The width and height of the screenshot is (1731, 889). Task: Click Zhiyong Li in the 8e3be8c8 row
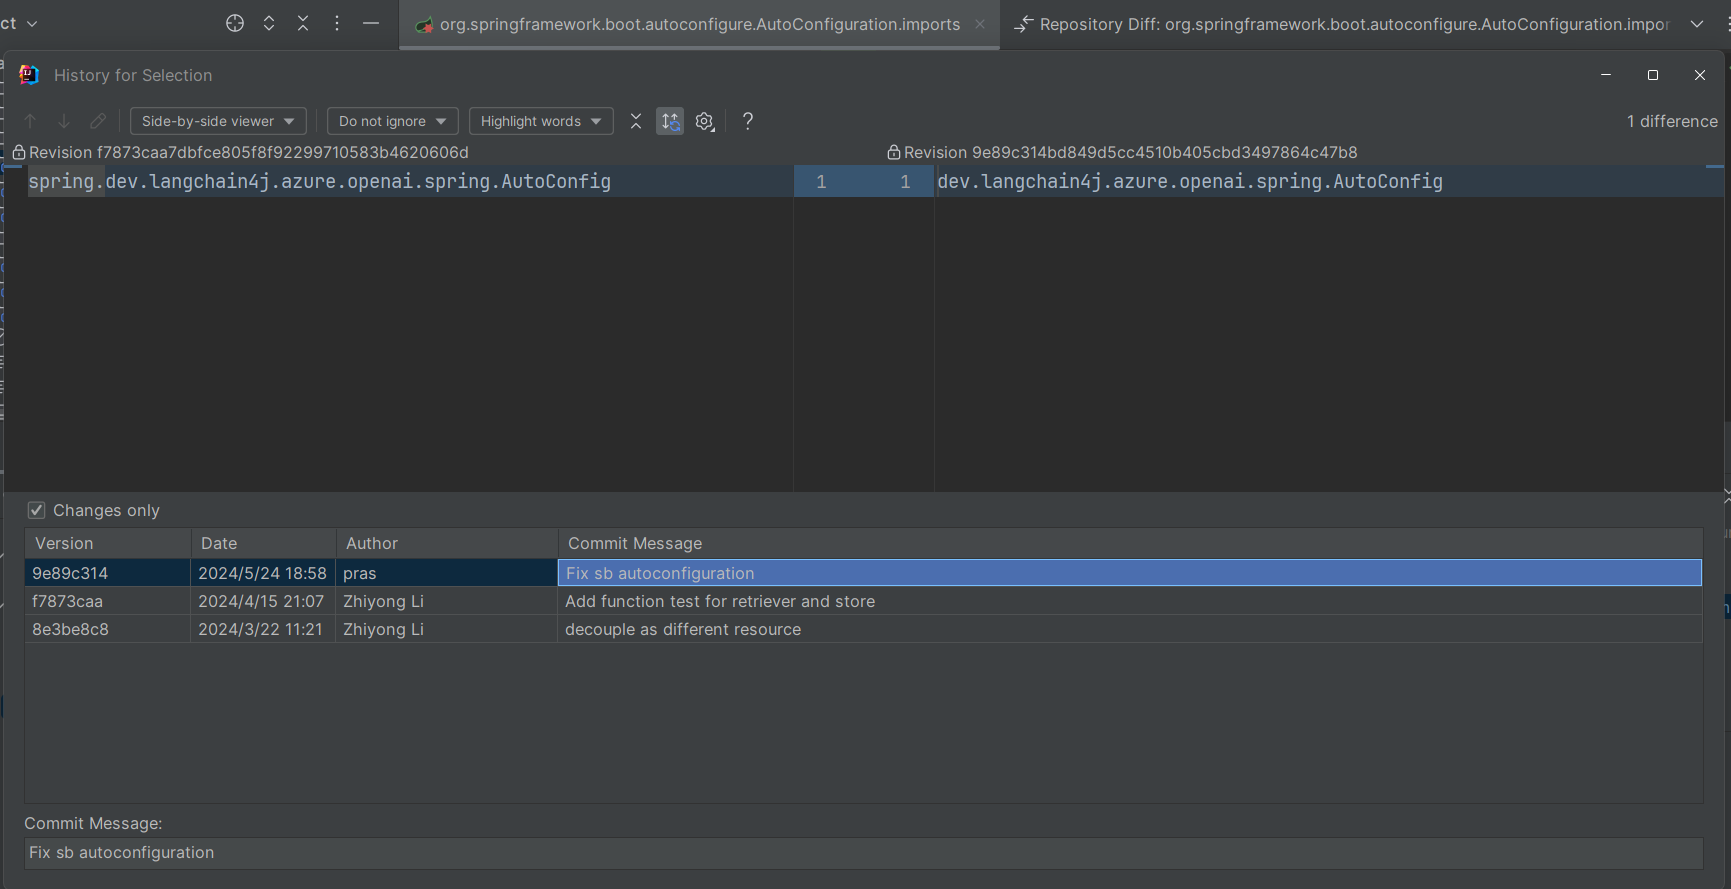coord(446,629)
